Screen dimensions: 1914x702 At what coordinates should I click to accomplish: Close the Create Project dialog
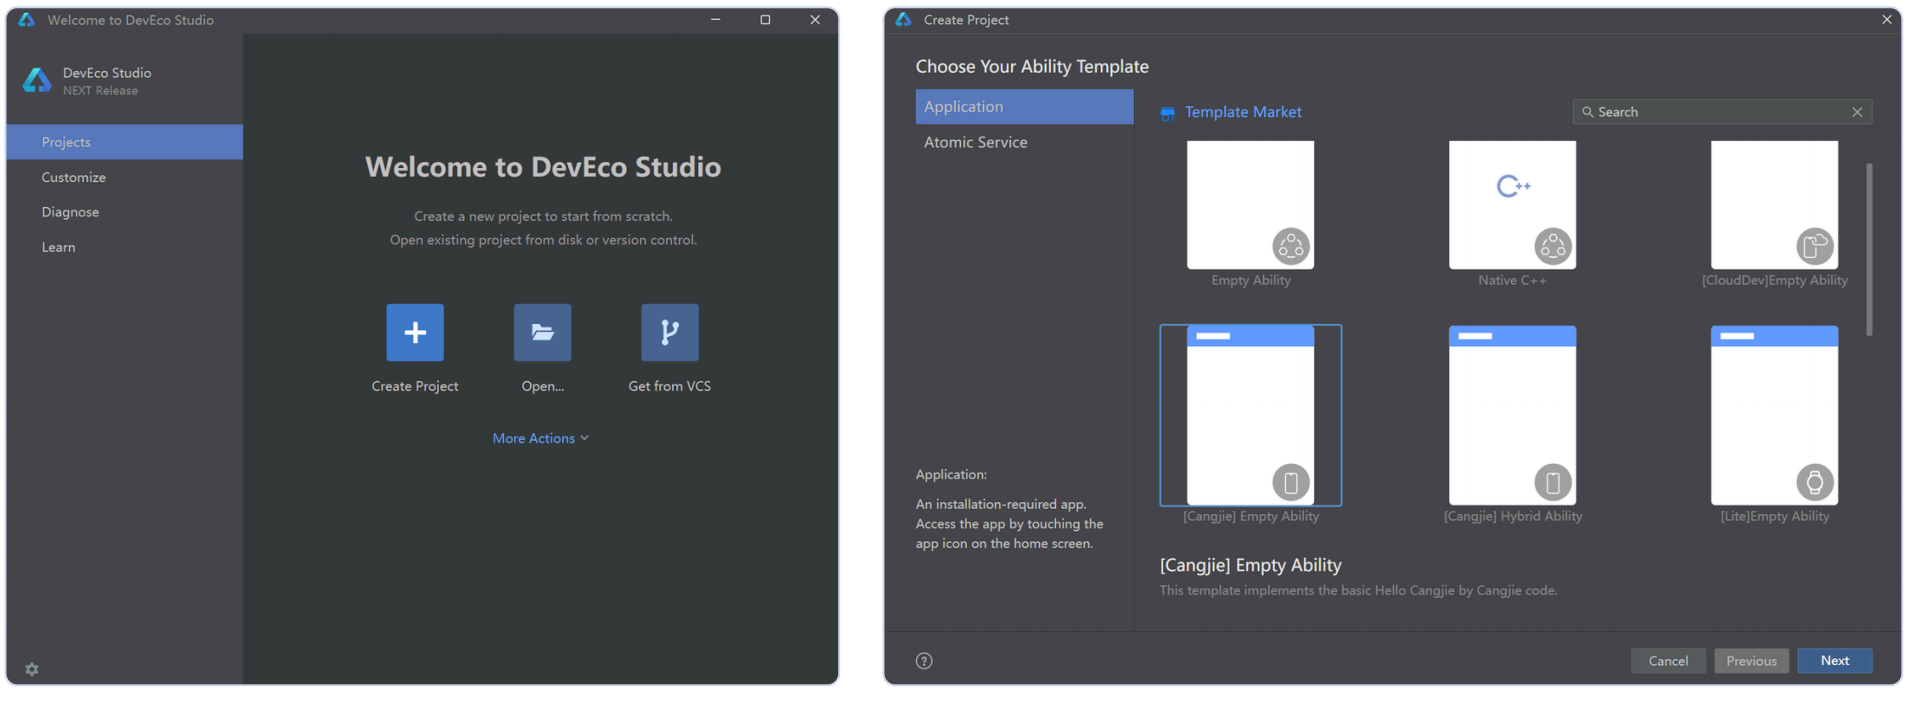[x=1886, y=19]
